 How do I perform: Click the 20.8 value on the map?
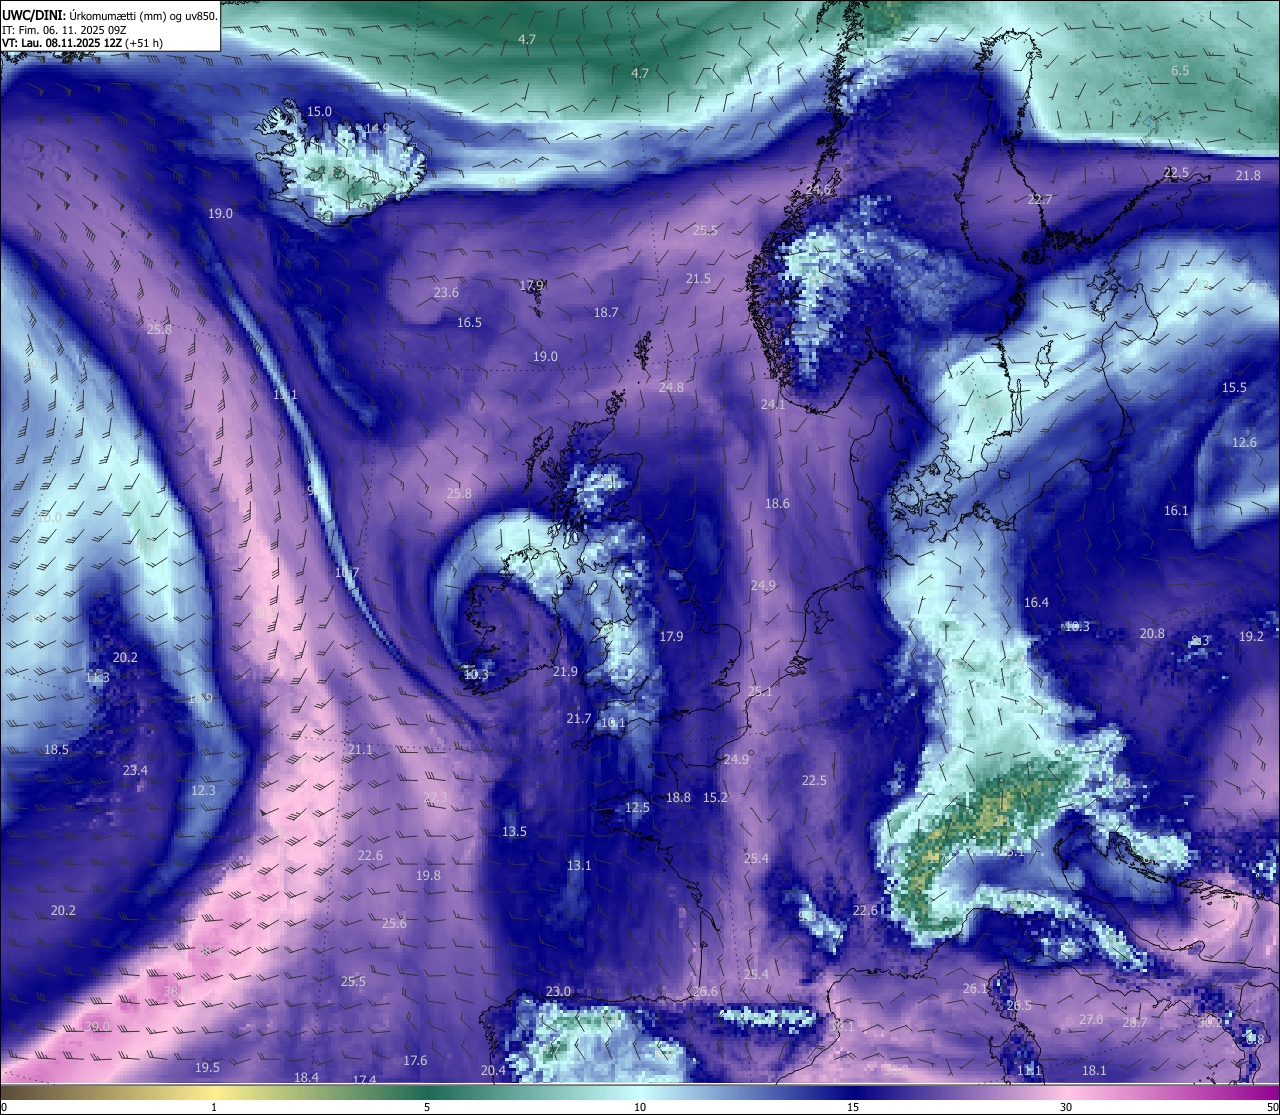point(1152,634)
